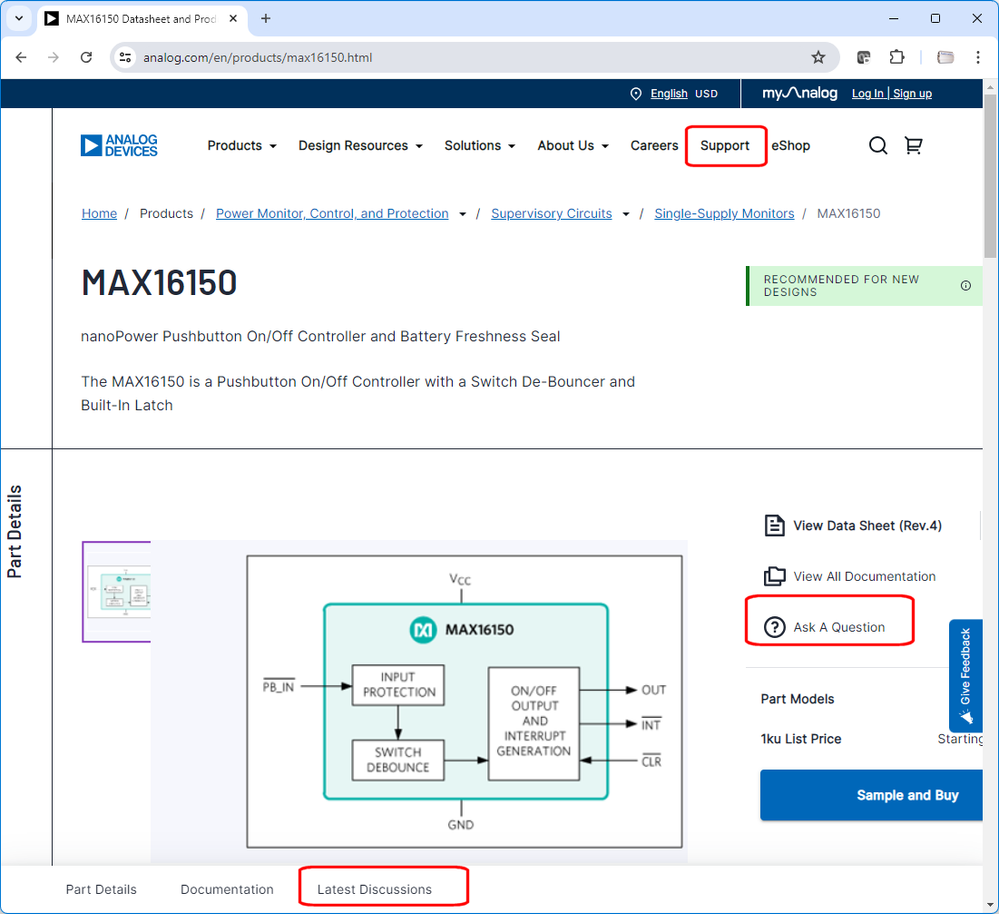Screen dimensions: 999x914
Task: Click the Recommended for New Designs badge
Action: pos(864,286)
